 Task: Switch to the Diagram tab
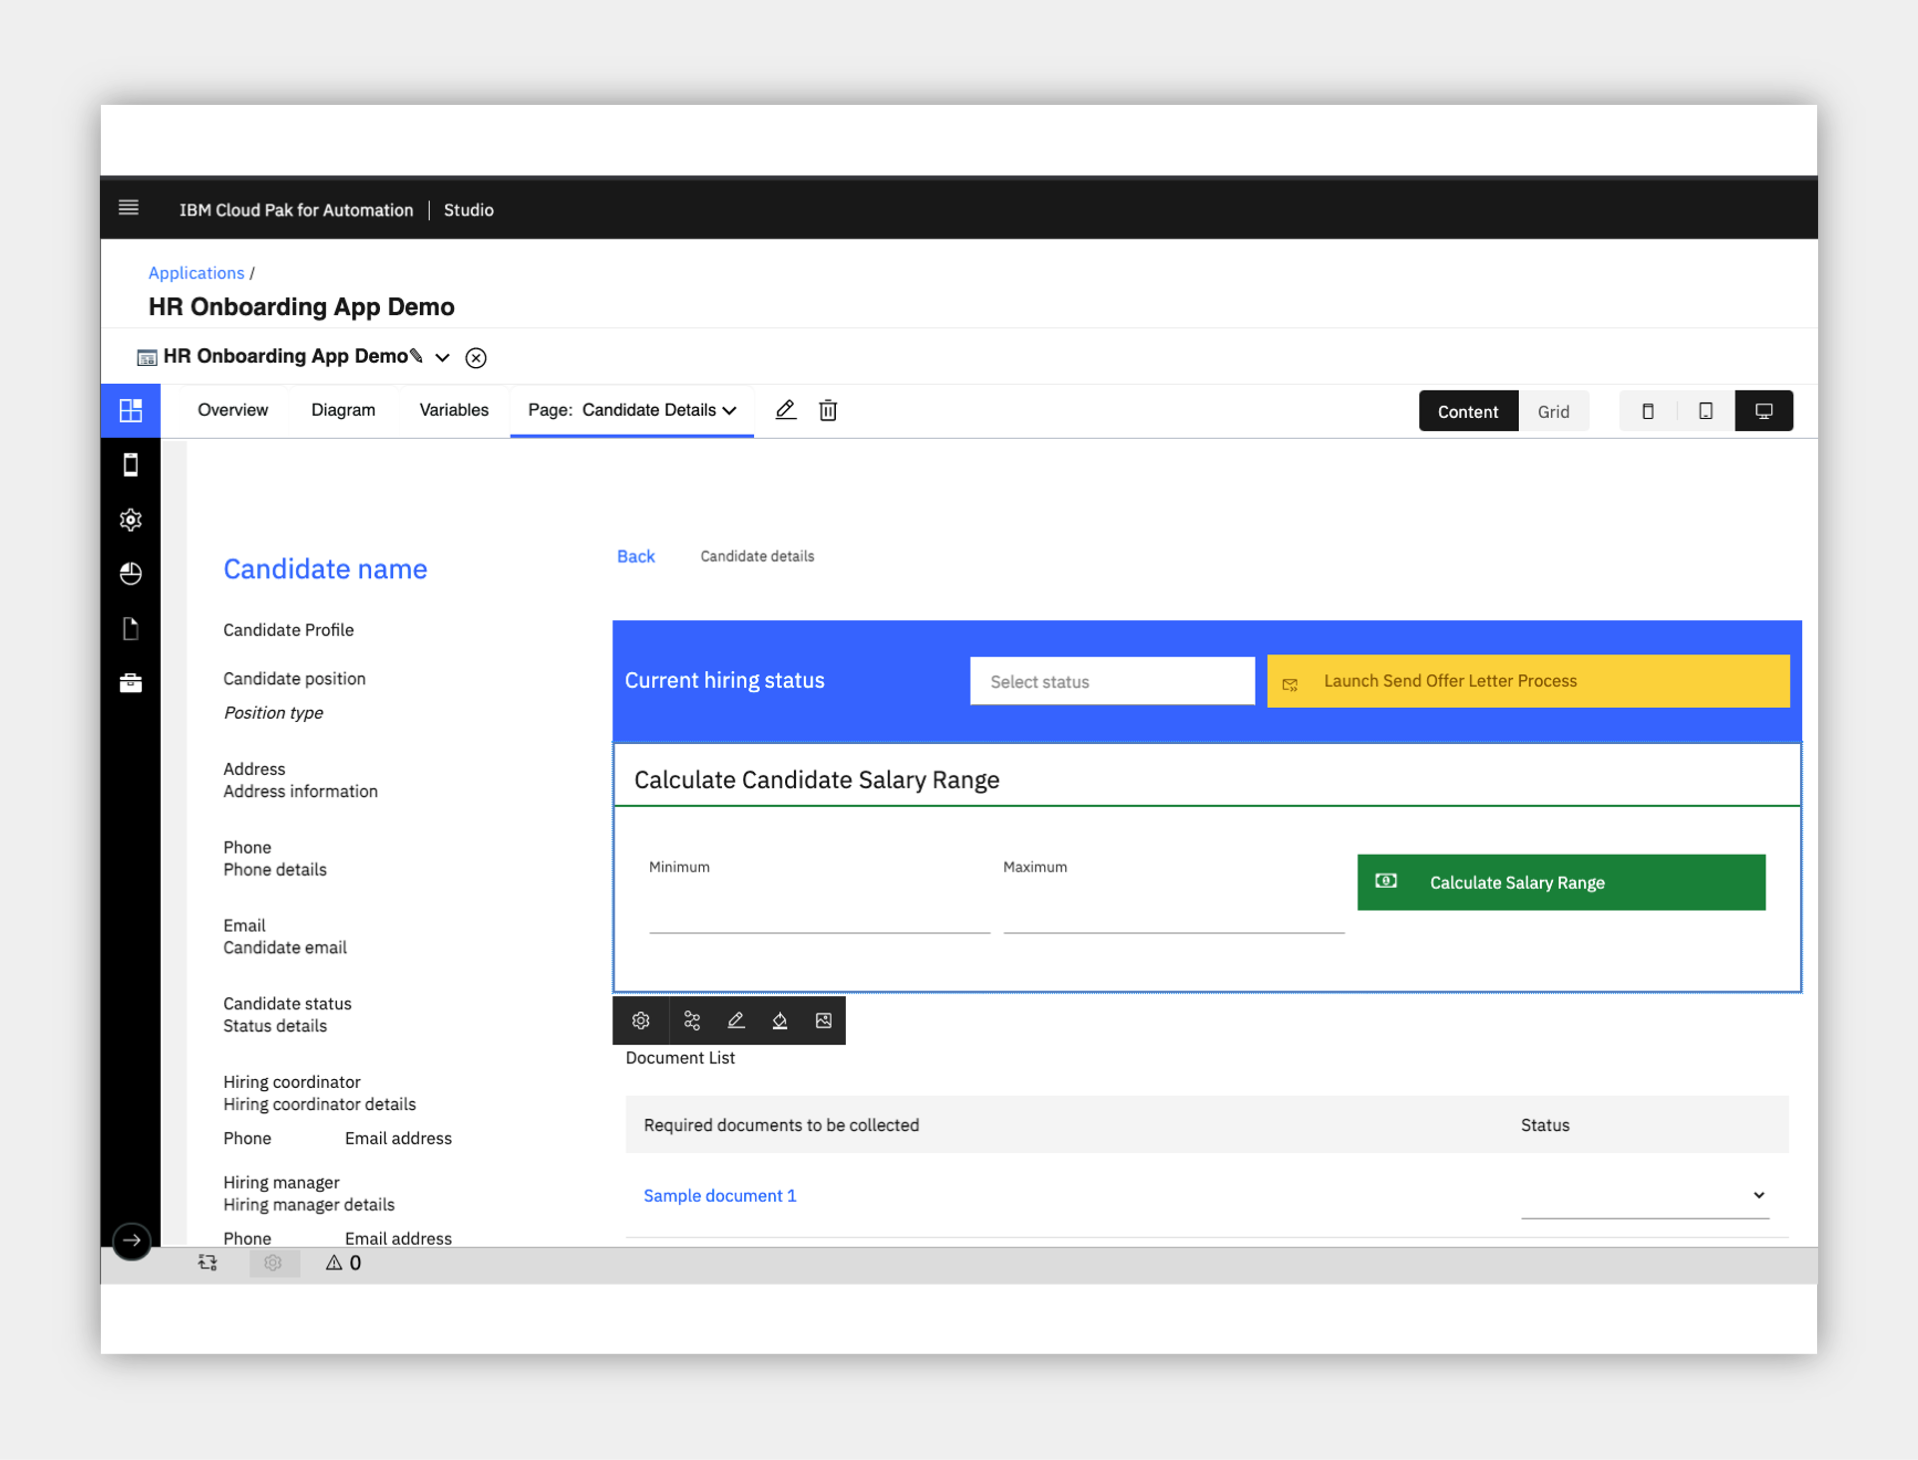[343, 410]
